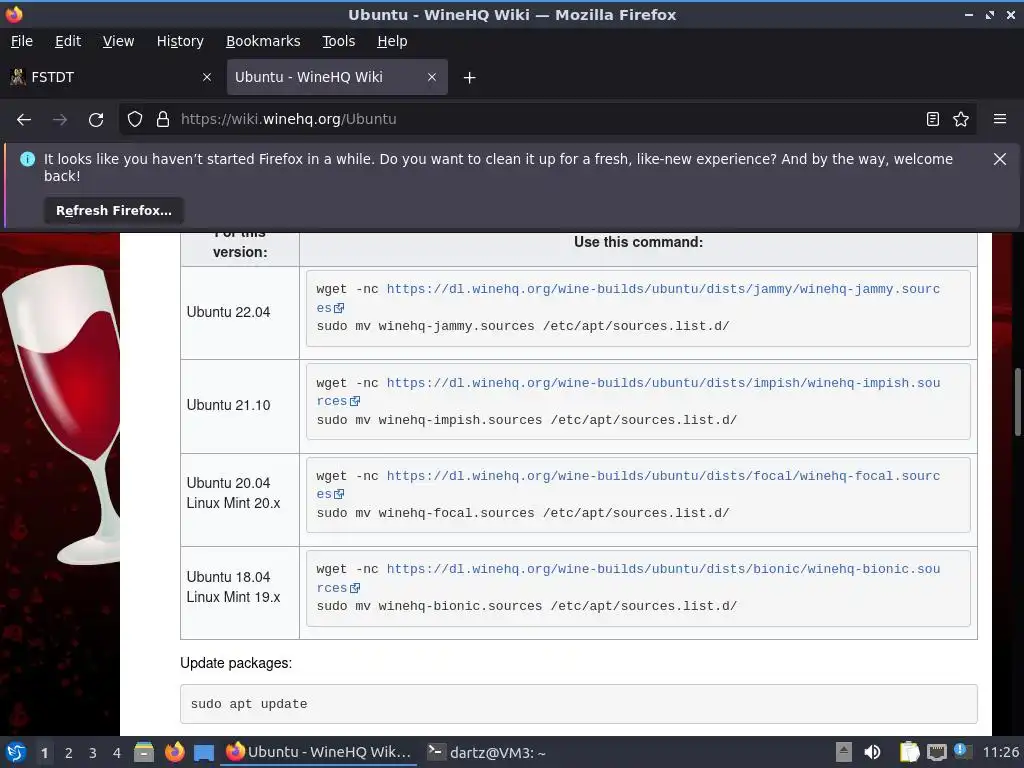Open the Help menu
The image size is (1024, 768).
(x=392, y=41)
